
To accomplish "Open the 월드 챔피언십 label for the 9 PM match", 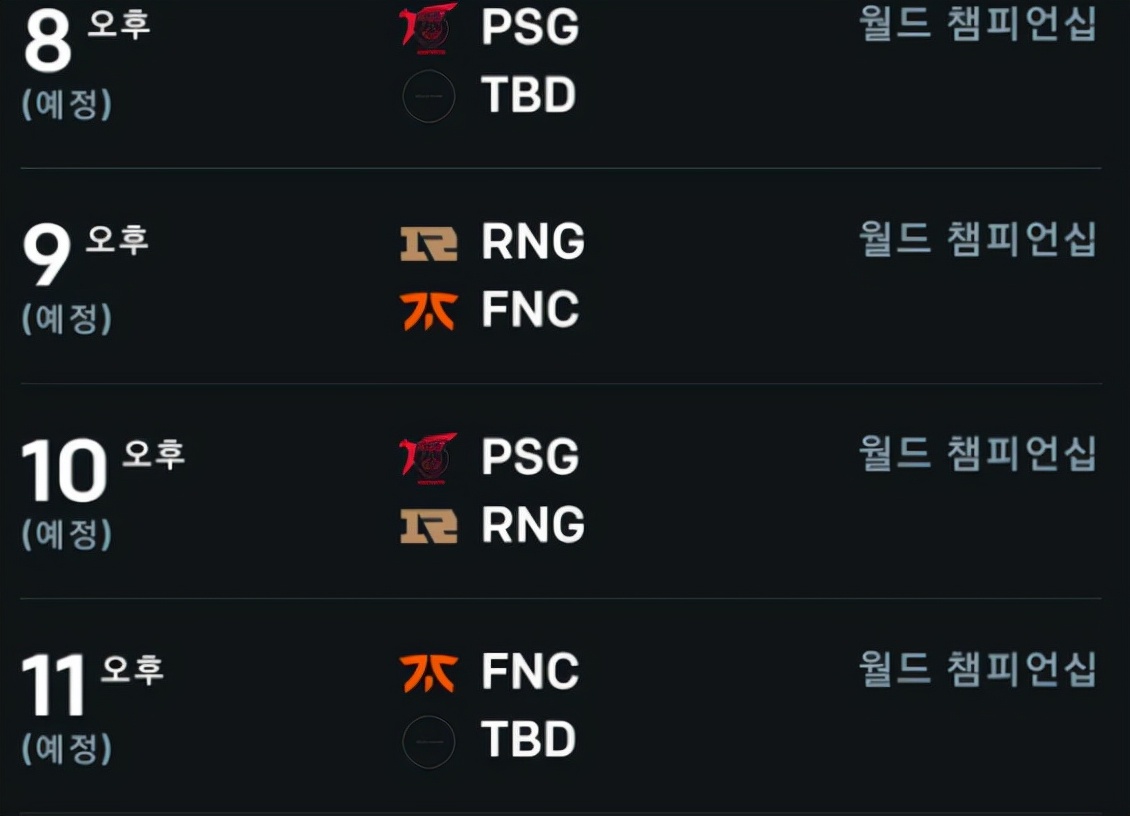I will [977, 239].
